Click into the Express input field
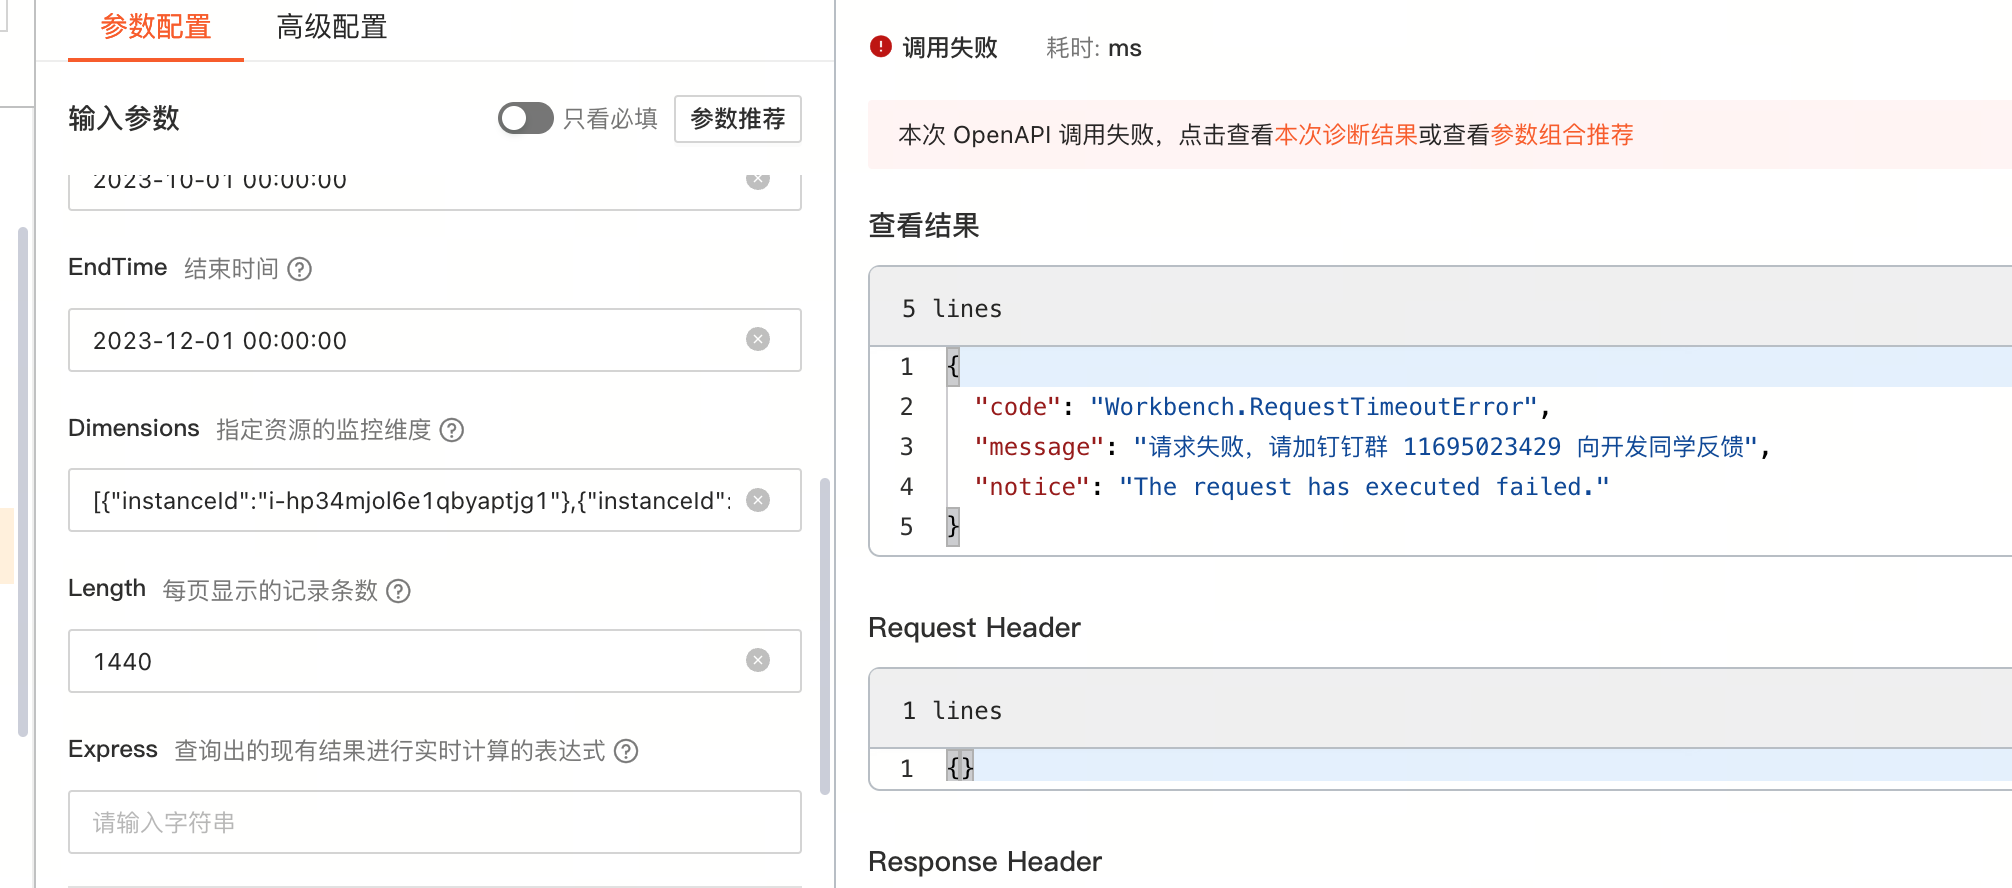This screenshot has width=2012, height=888. point(434,822)
